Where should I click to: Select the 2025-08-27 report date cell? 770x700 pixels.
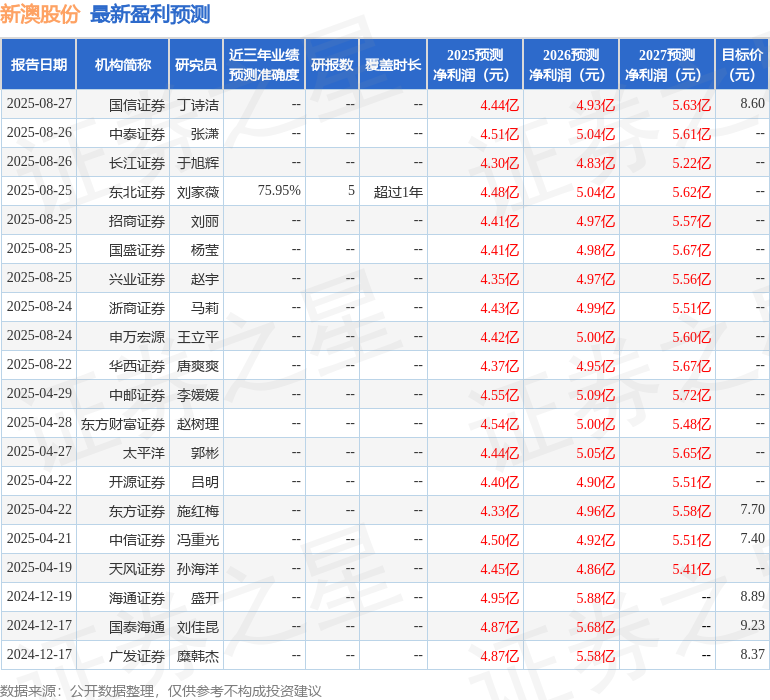pyautogui.click(x=39, y=104)
